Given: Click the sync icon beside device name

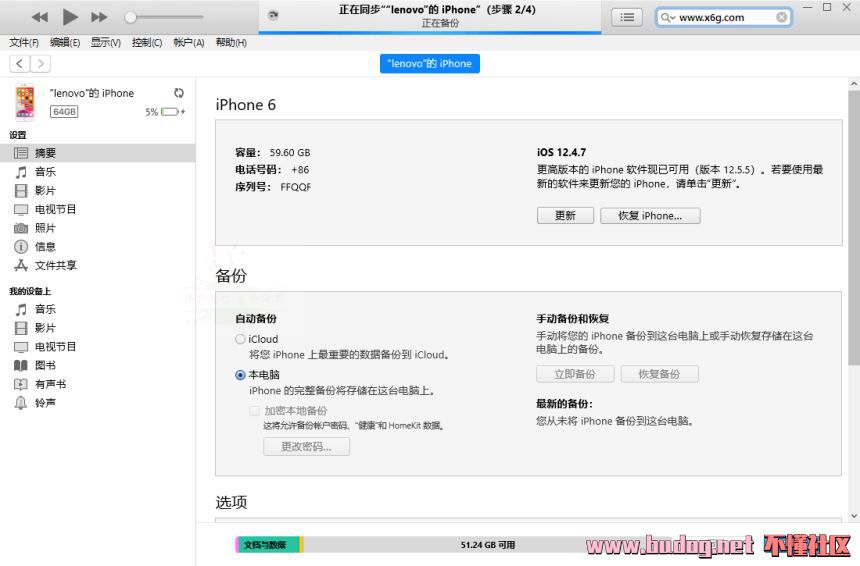Looking at the screenshot, I should tap(179, 93).
